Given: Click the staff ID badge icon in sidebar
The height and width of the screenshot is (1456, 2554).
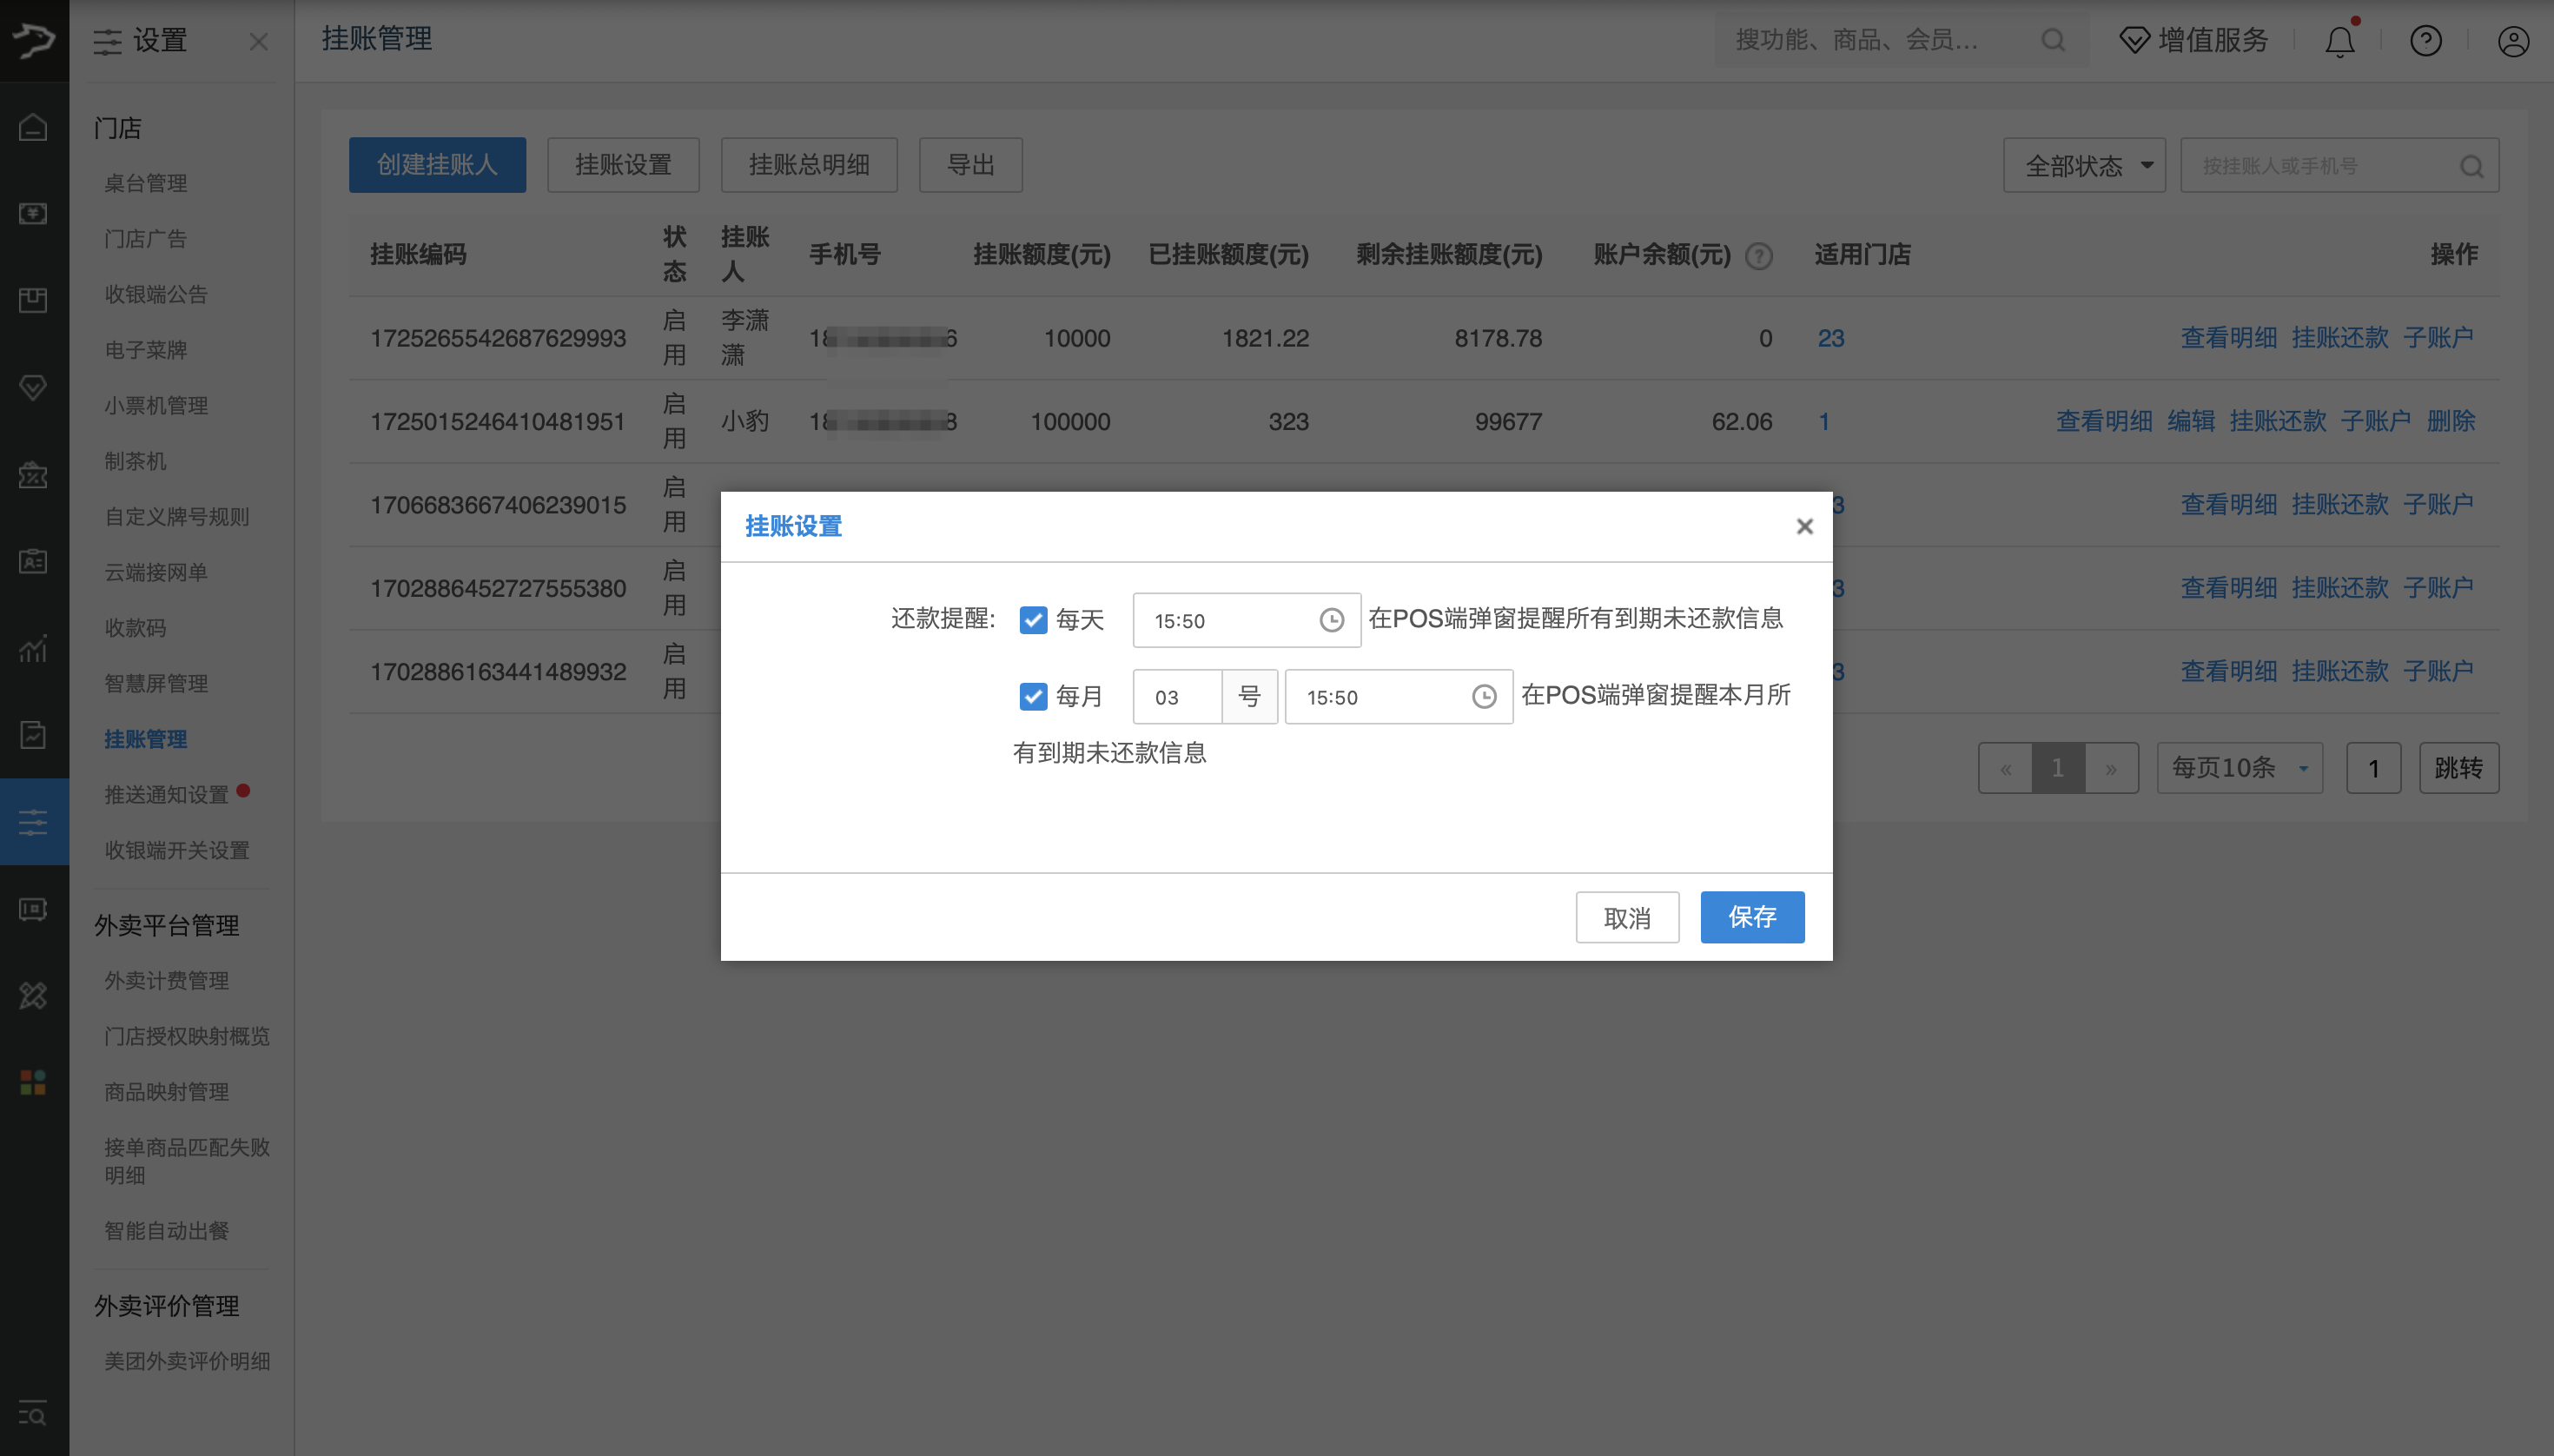Looking at the screenshot, I should pos(33,561).
